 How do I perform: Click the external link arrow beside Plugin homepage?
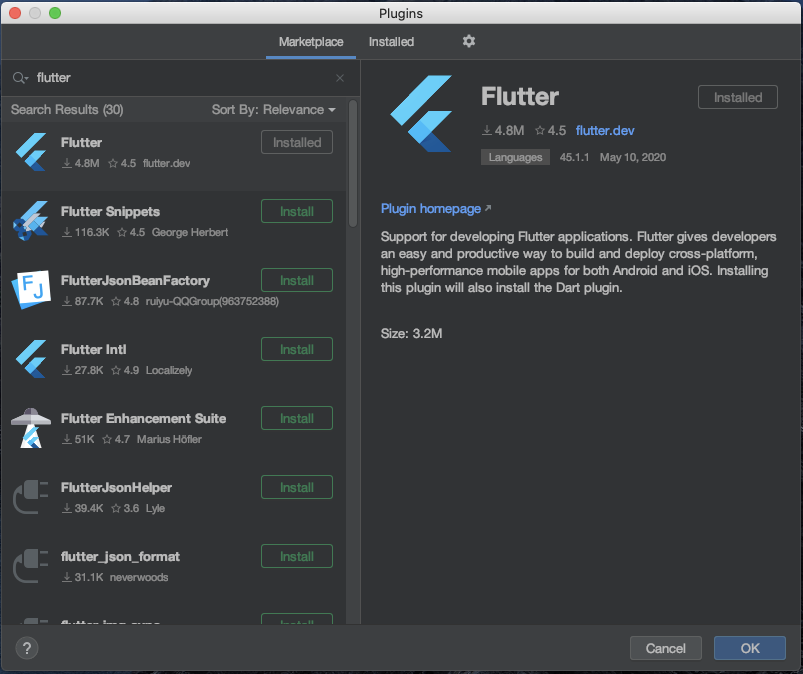(488, 208)
